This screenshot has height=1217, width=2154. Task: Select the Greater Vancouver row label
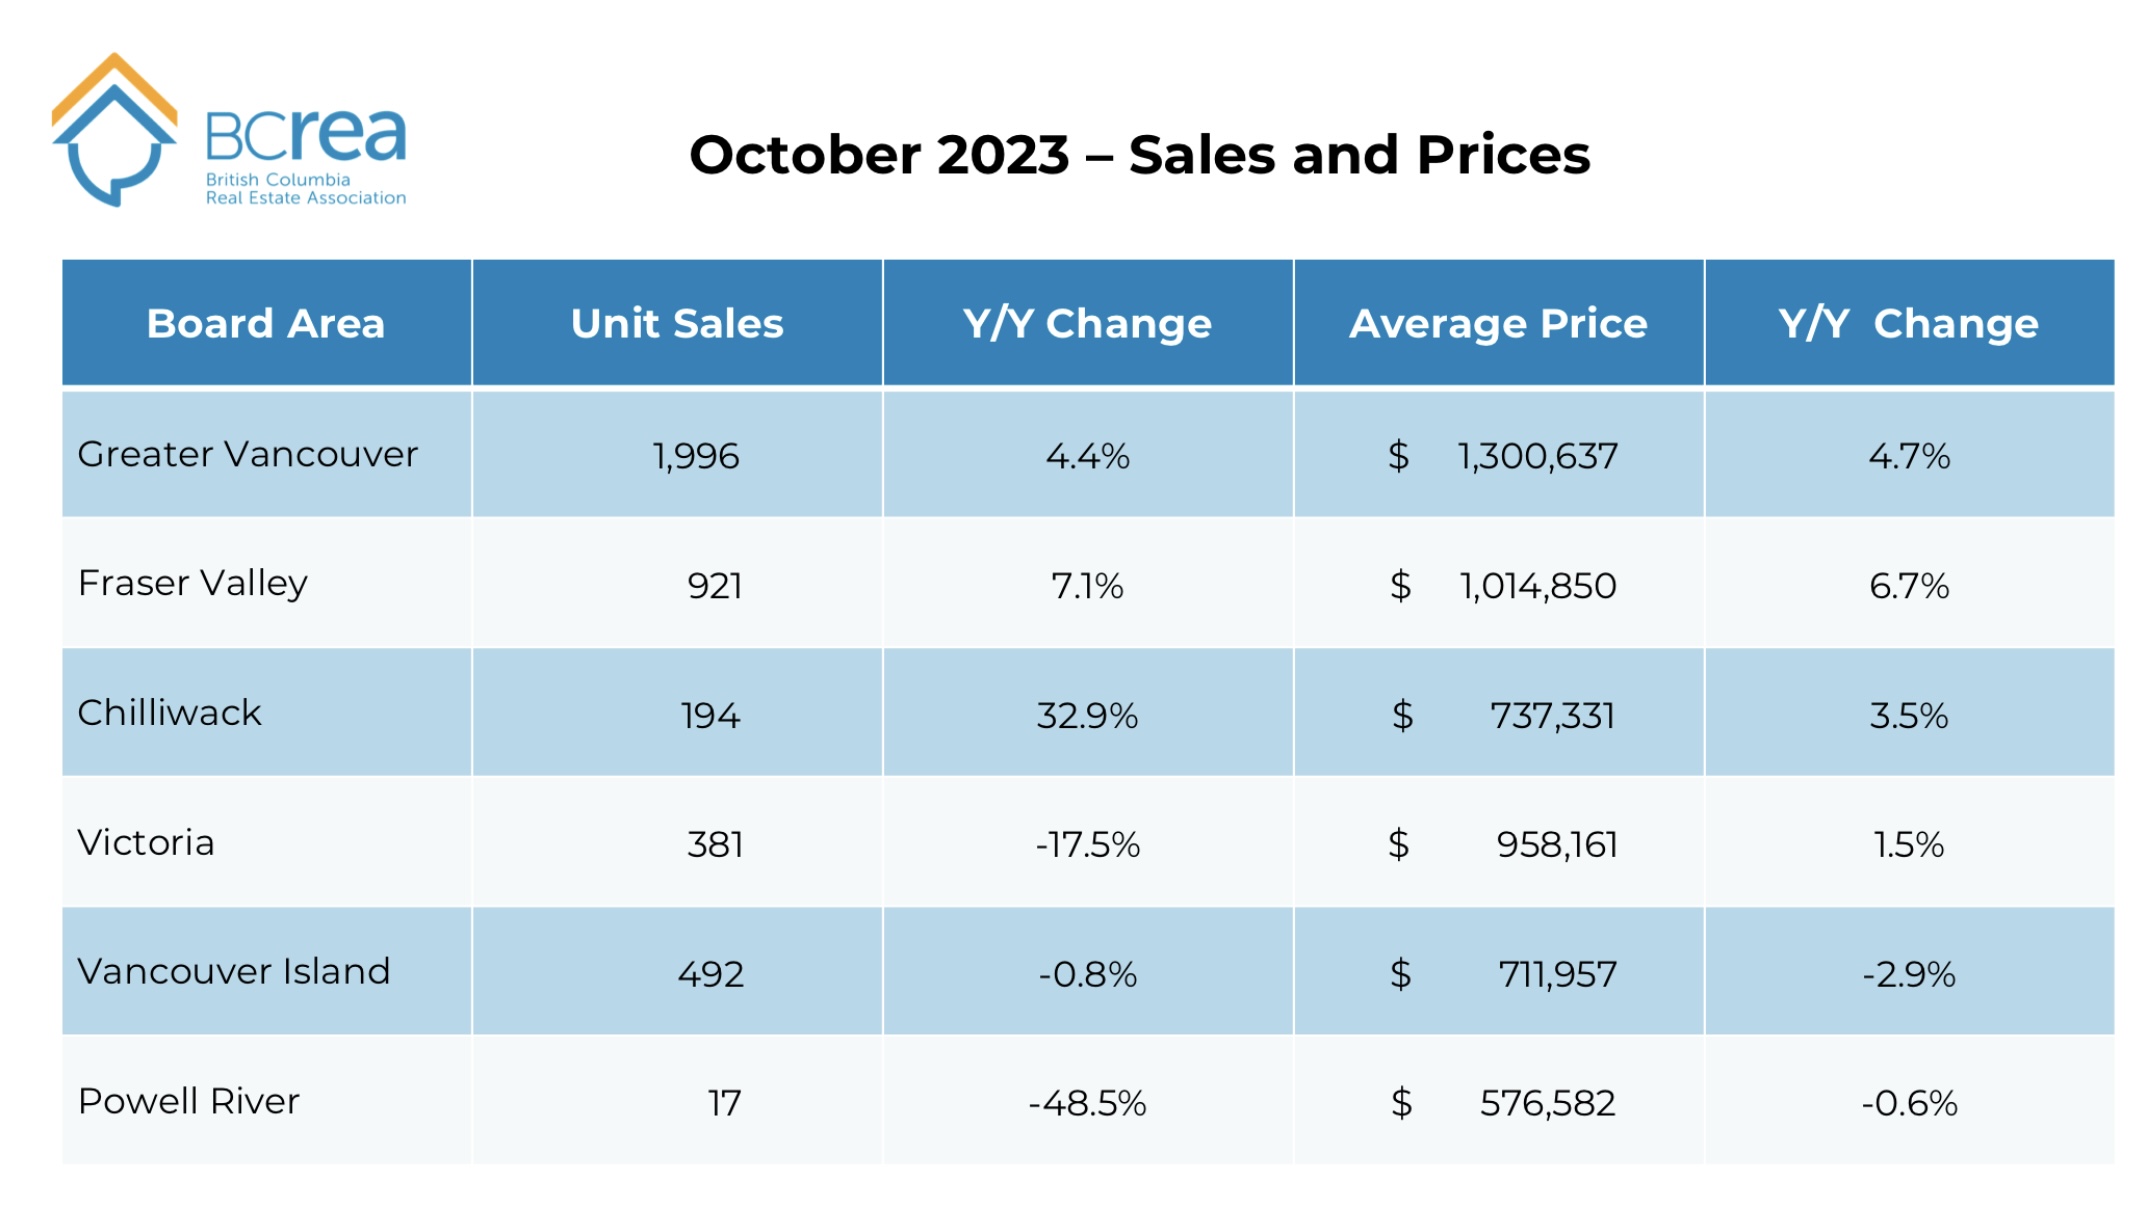pyautogui.click(x=247, y=455)
